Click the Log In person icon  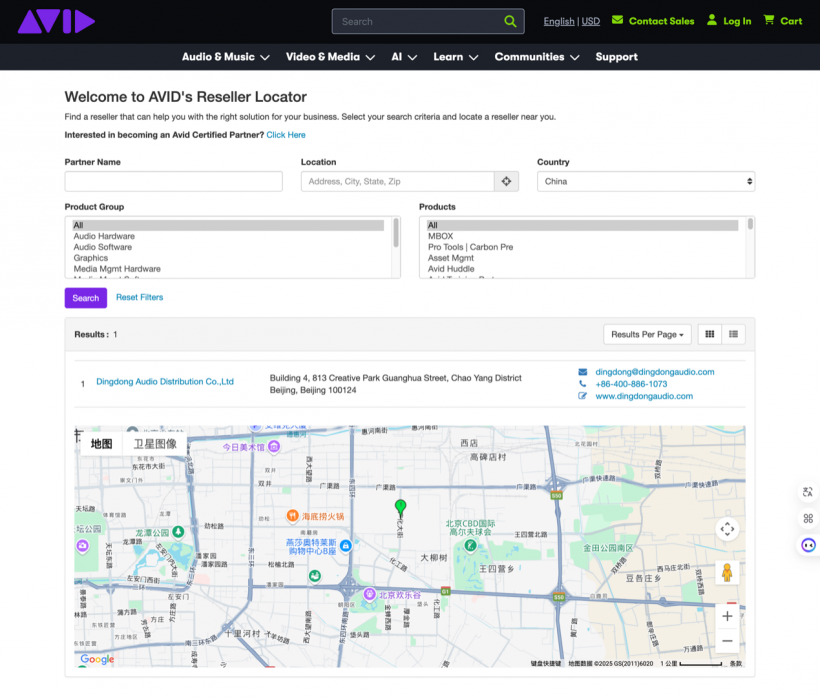point(712,20)
